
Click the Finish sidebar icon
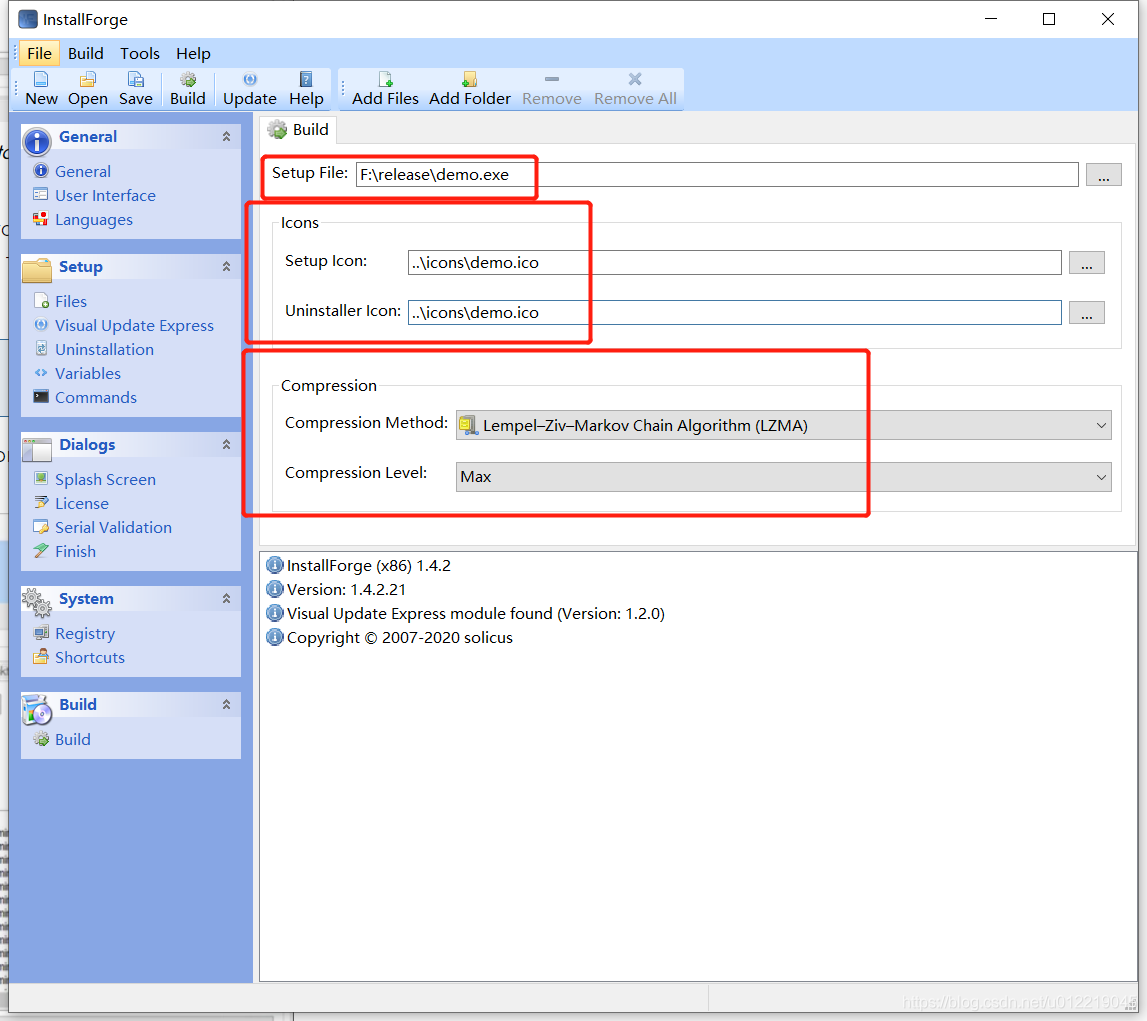click(x=41, y=551)
